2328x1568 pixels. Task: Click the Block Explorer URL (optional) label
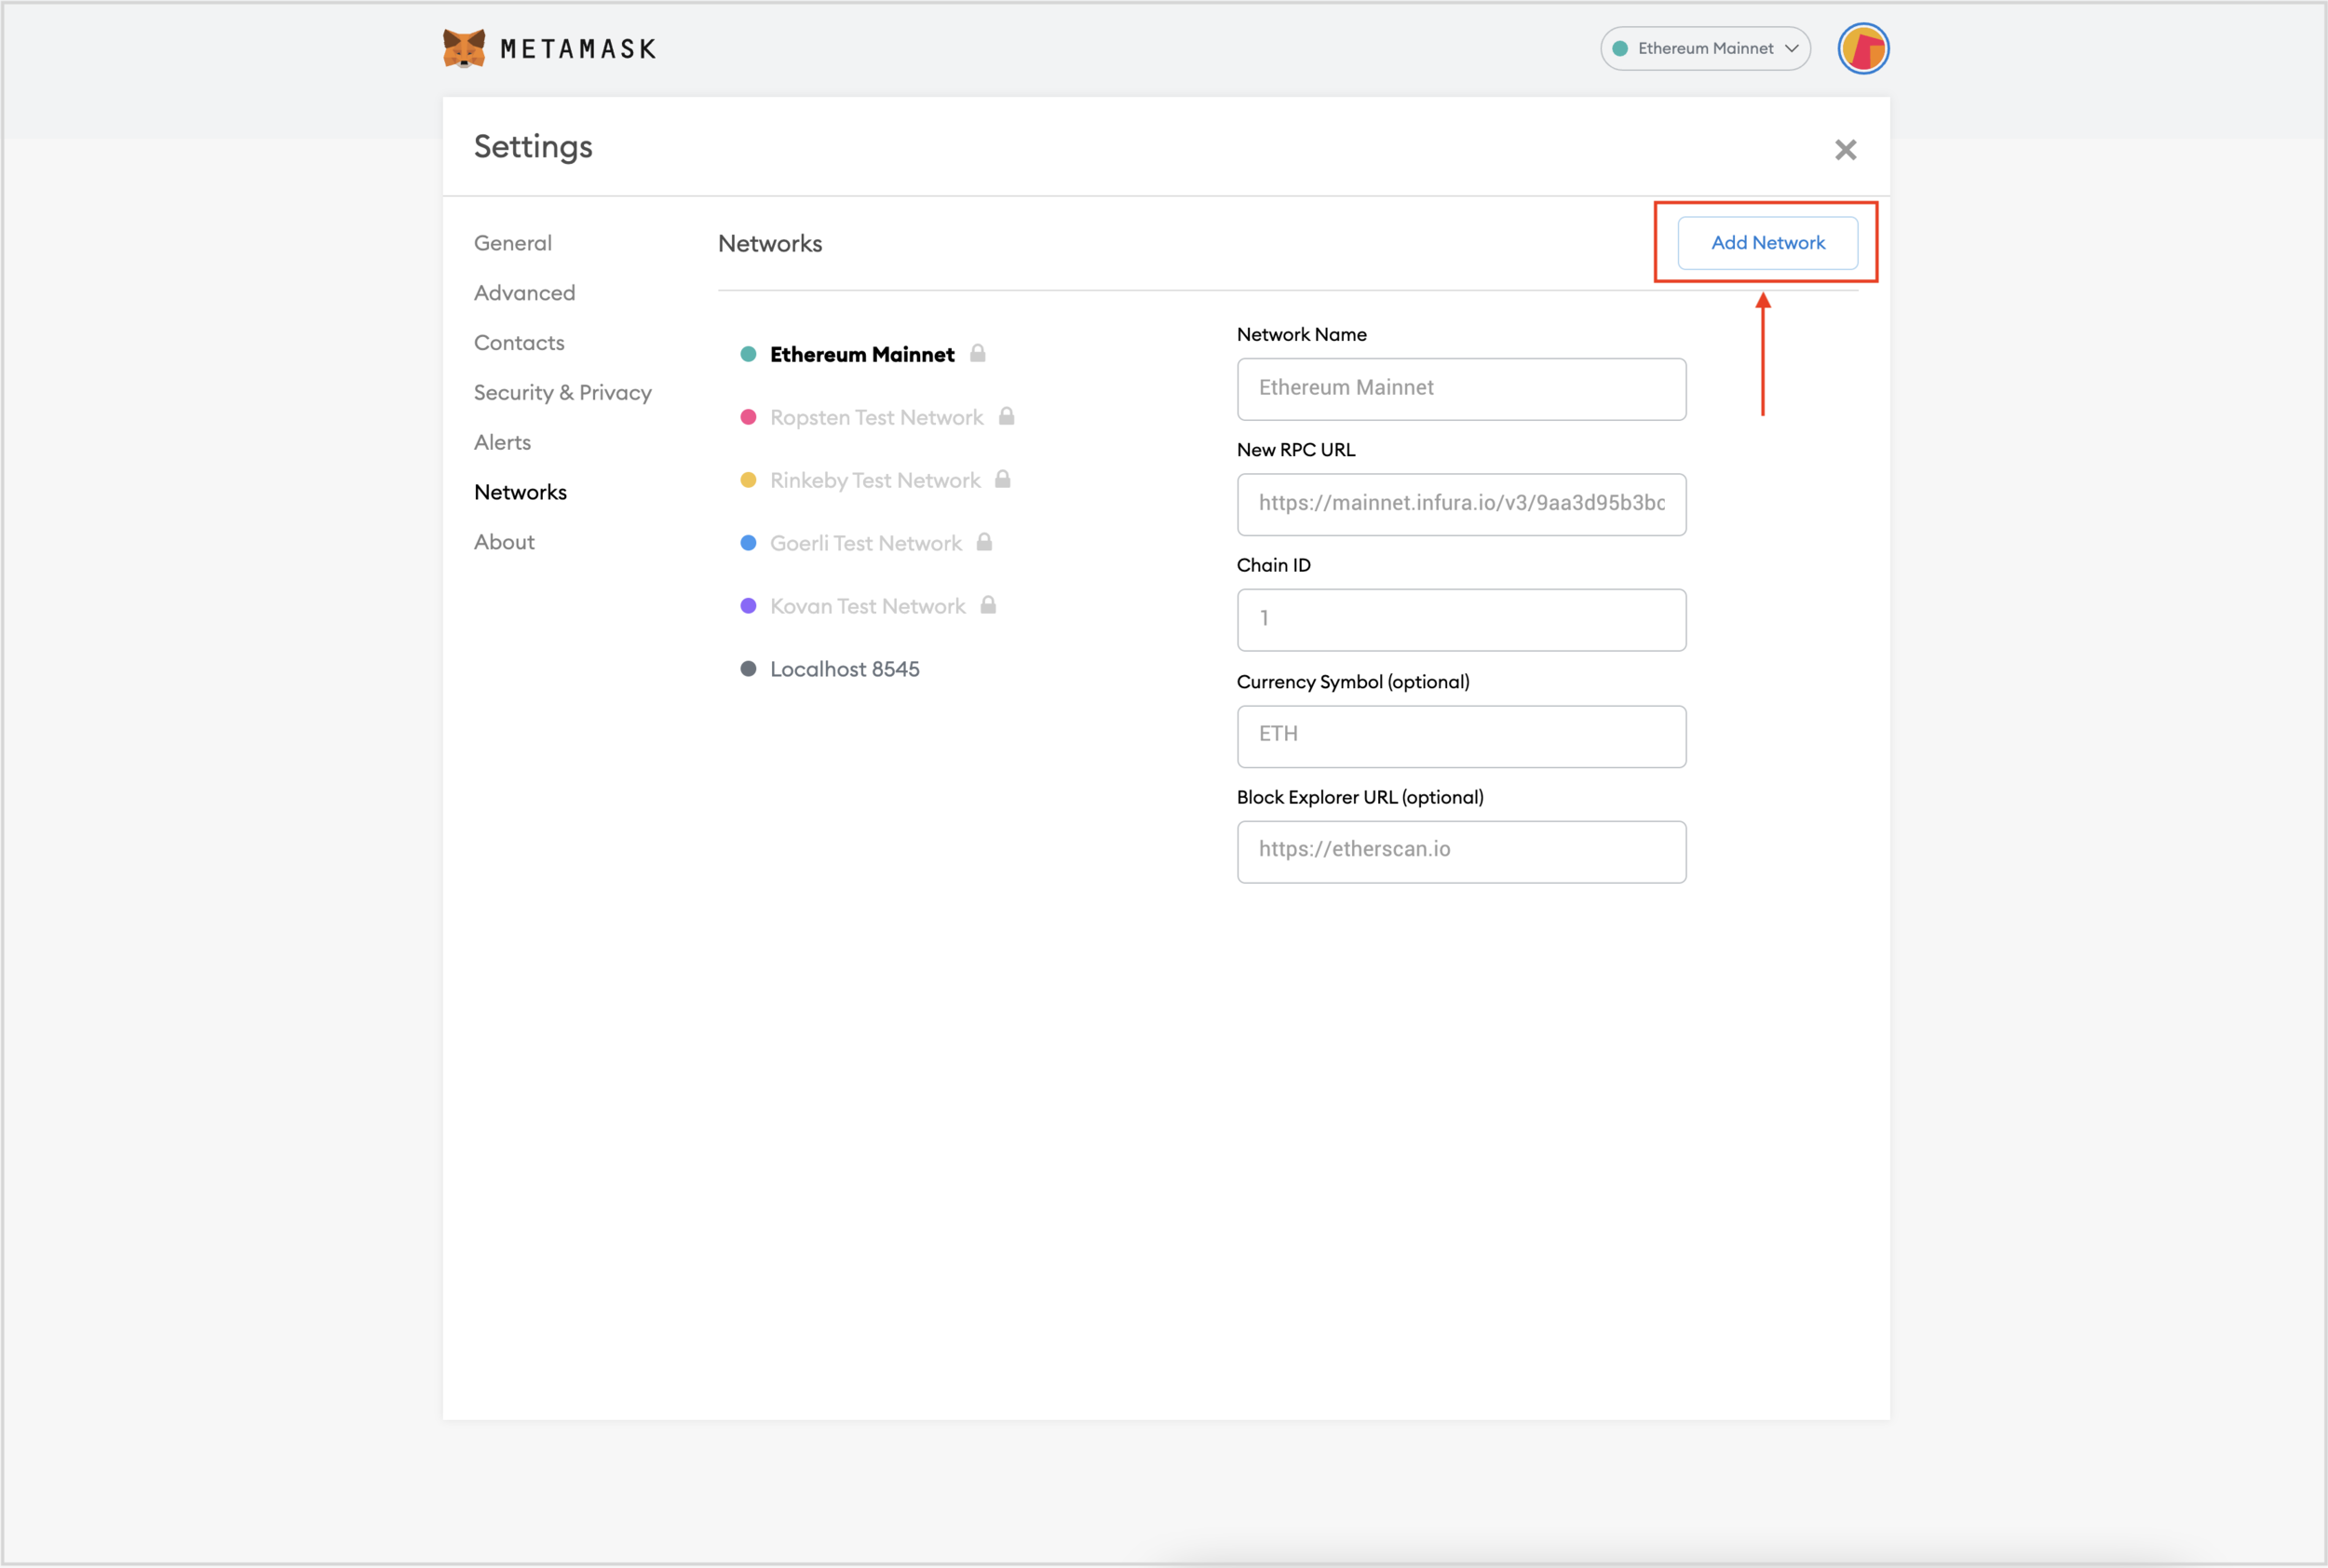[1360, 797]
